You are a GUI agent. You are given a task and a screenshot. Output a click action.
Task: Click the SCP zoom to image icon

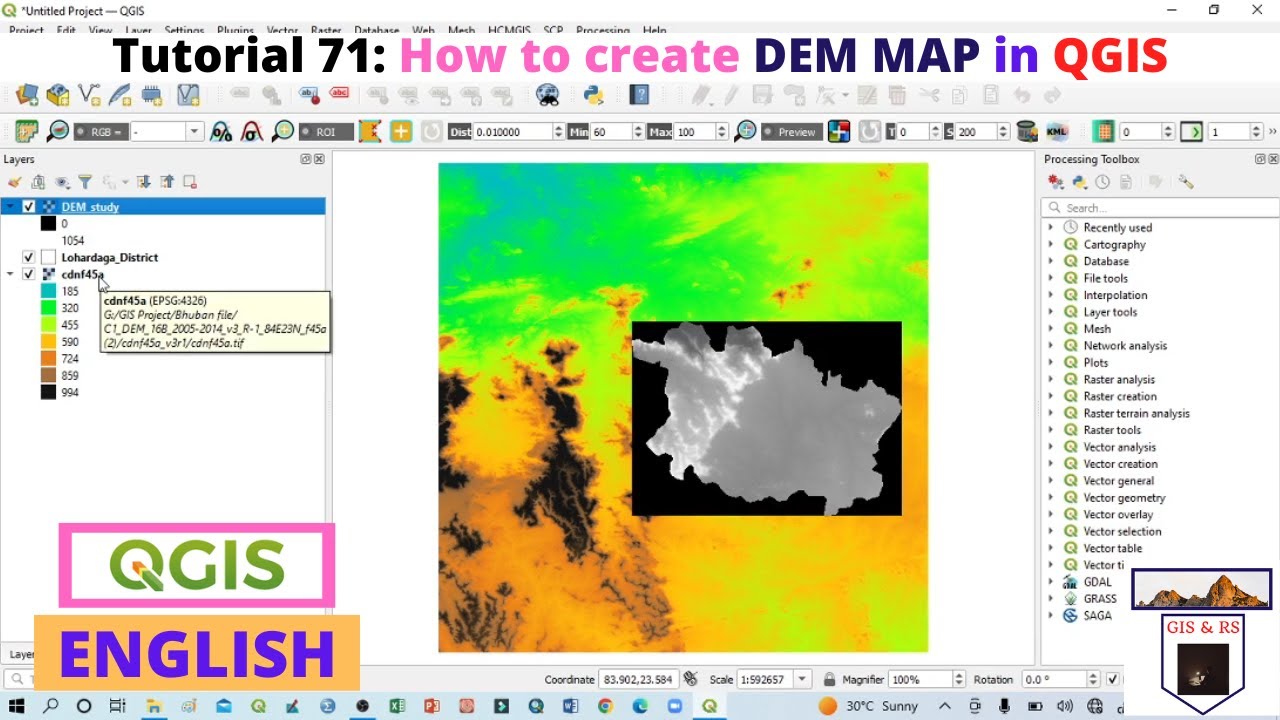[x=58, y=131]
